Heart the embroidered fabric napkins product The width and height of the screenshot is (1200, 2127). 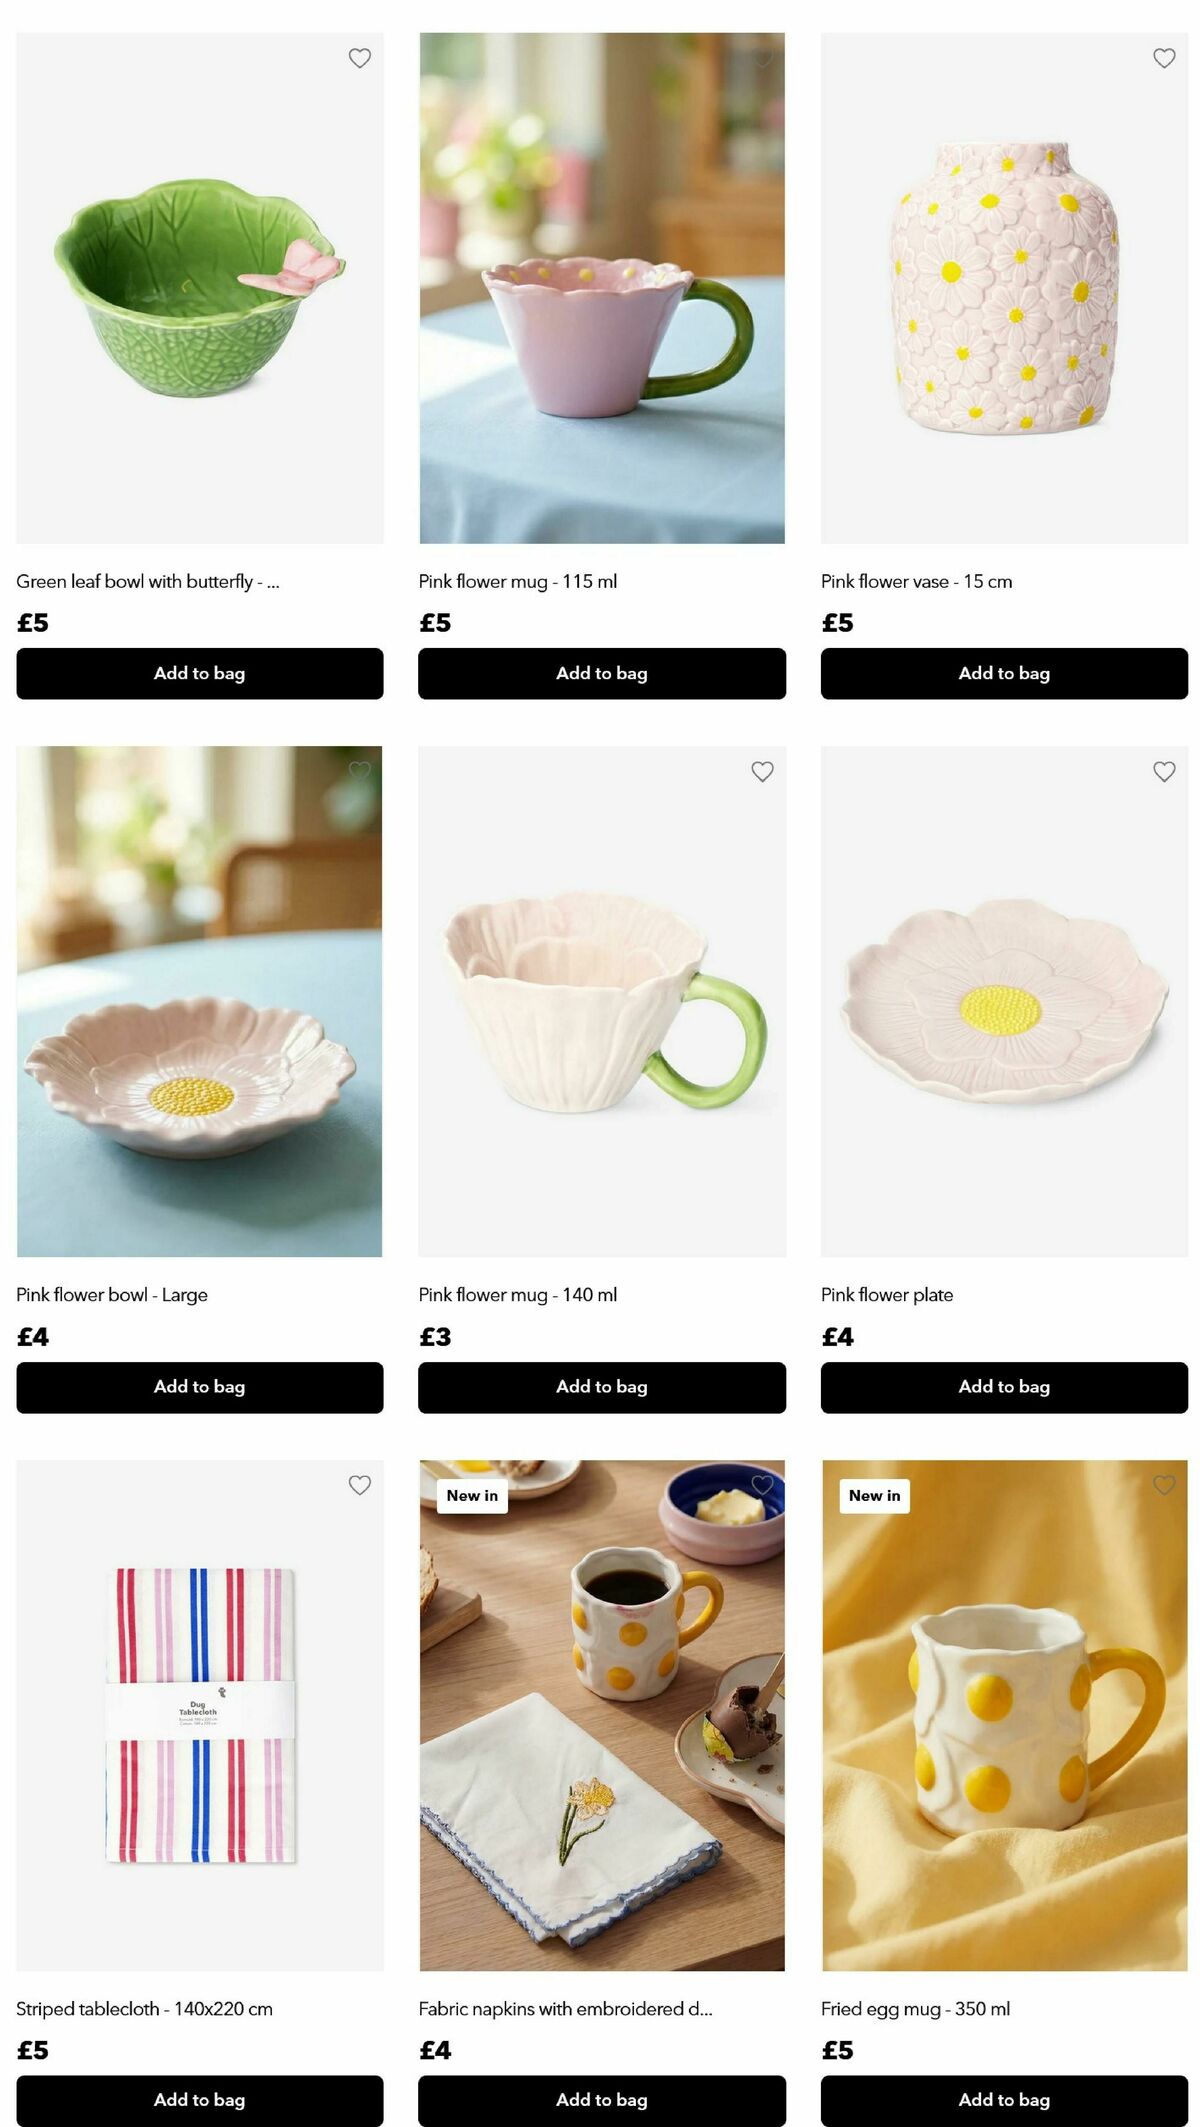[762, 1485]
